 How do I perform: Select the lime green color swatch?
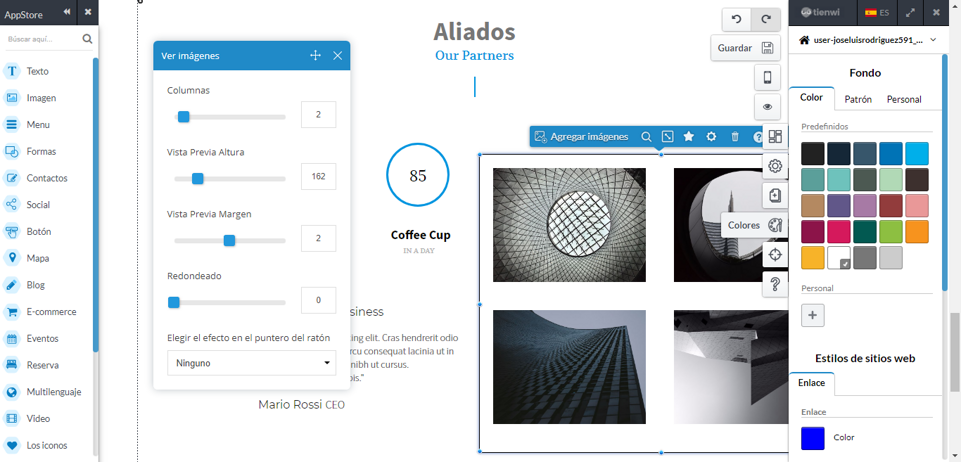coord(891,232)
